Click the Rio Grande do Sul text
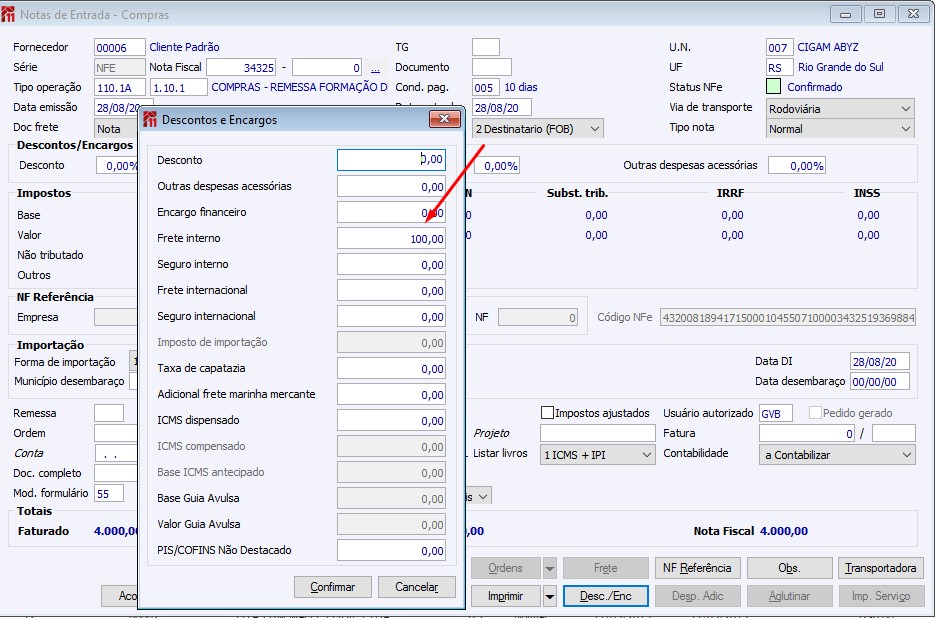935x618 pixels. tap(841, 67)
